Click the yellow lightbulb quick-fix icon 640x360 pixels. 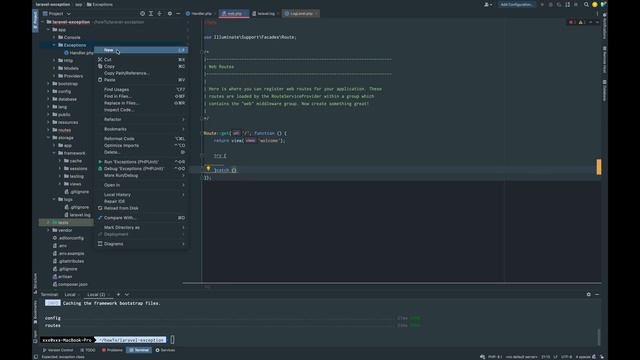pos(208,168)
